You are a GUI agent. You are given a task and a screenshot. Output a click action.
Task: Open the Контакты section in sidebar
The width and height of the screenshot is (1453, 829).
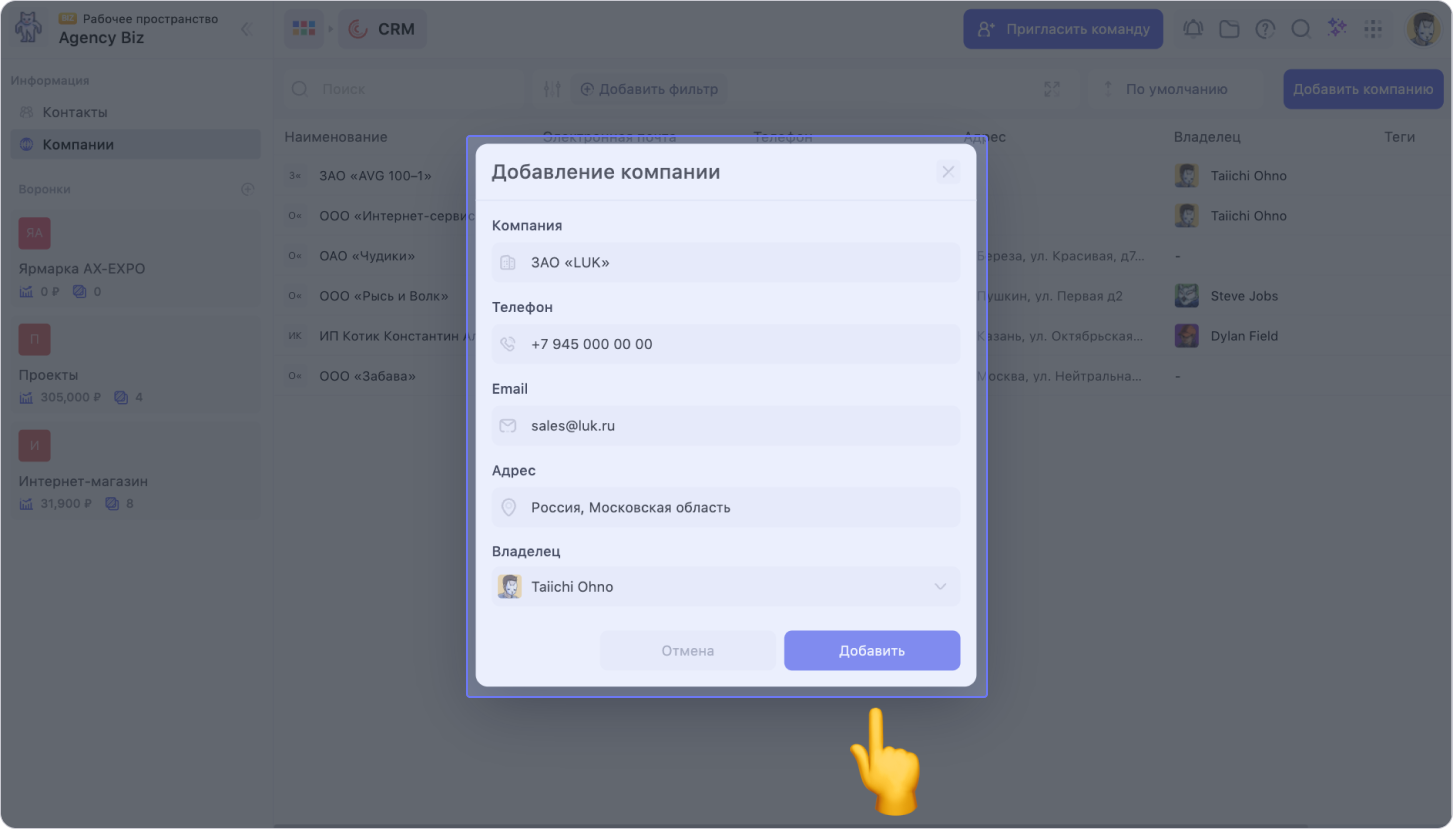75,112
